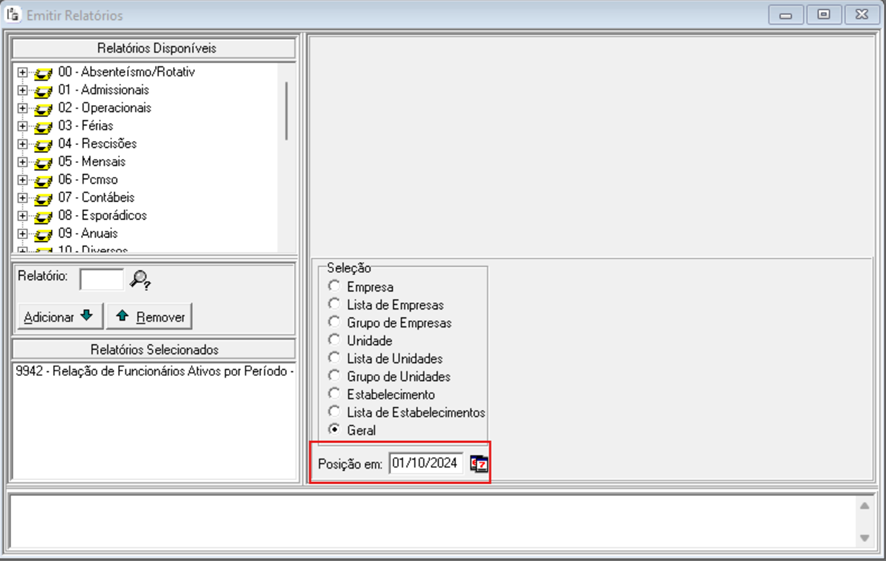886x561 pixels.
Task: Click the magnifier search icon beside Relatório
Action: tap(140, 279)
